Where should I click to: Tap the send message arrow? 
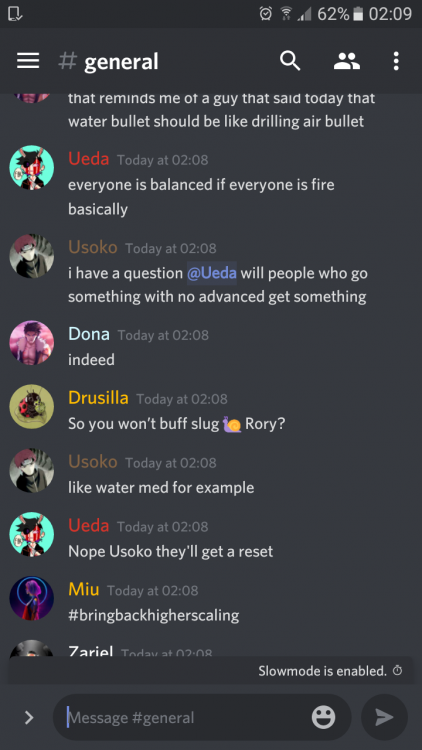coord(384,717)
